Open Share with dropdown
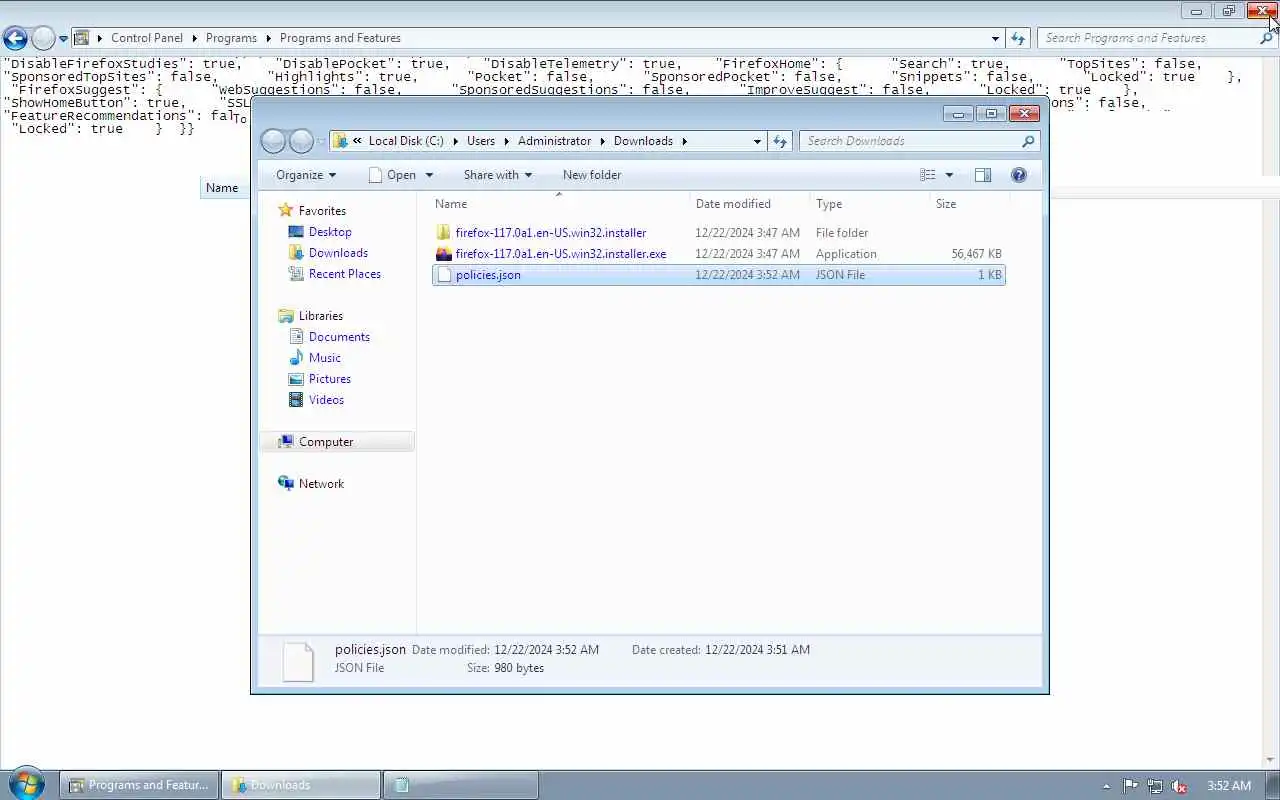Screen dimensions: 1280x800 (497, 175)
